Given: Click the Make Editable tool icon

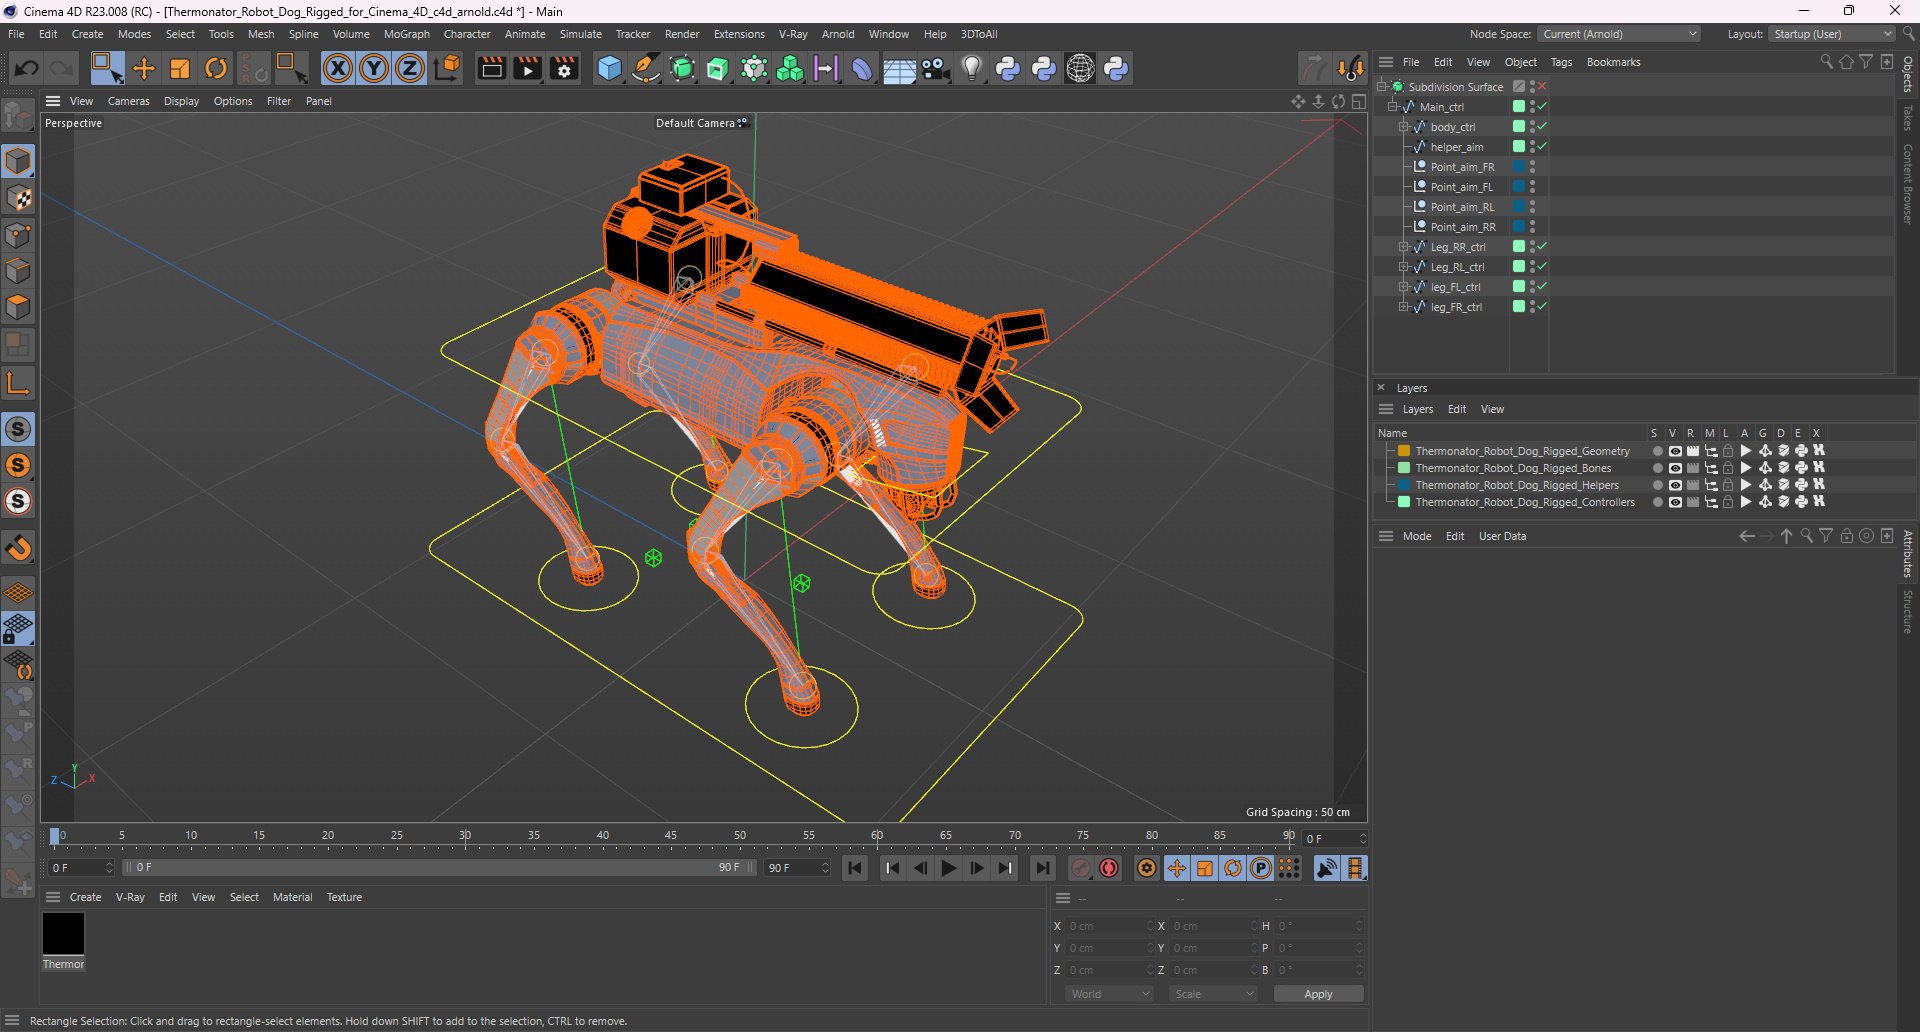Looking at the screenshot, I should pos(19,117).
